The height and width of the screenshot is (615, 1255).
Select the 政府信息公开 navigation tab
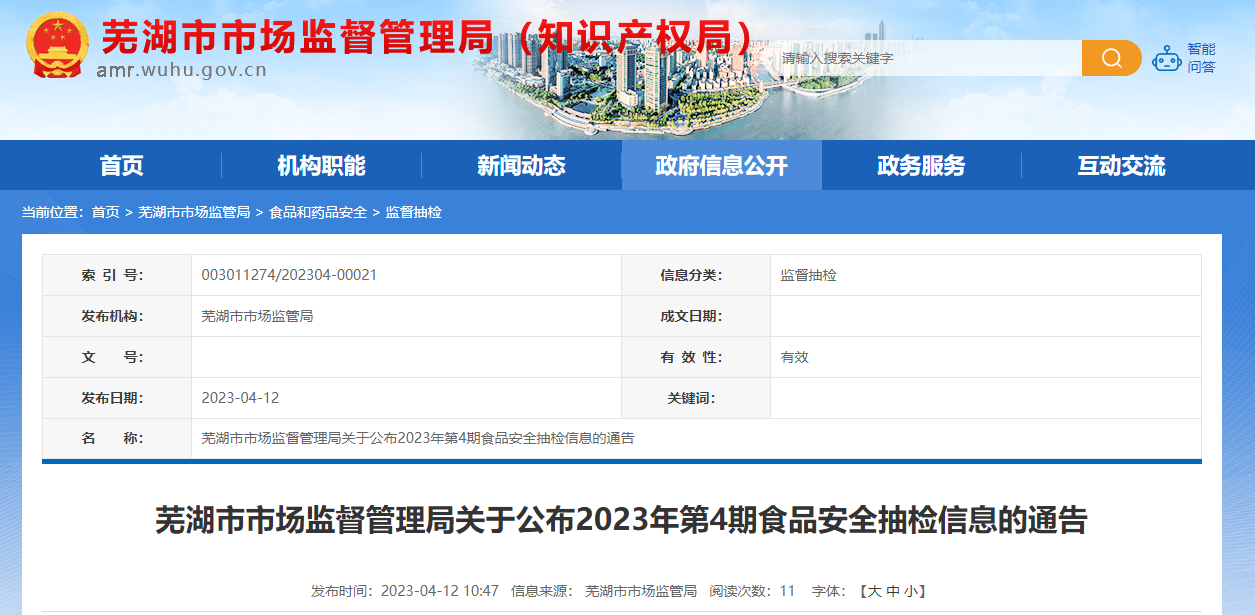[722, 166]
